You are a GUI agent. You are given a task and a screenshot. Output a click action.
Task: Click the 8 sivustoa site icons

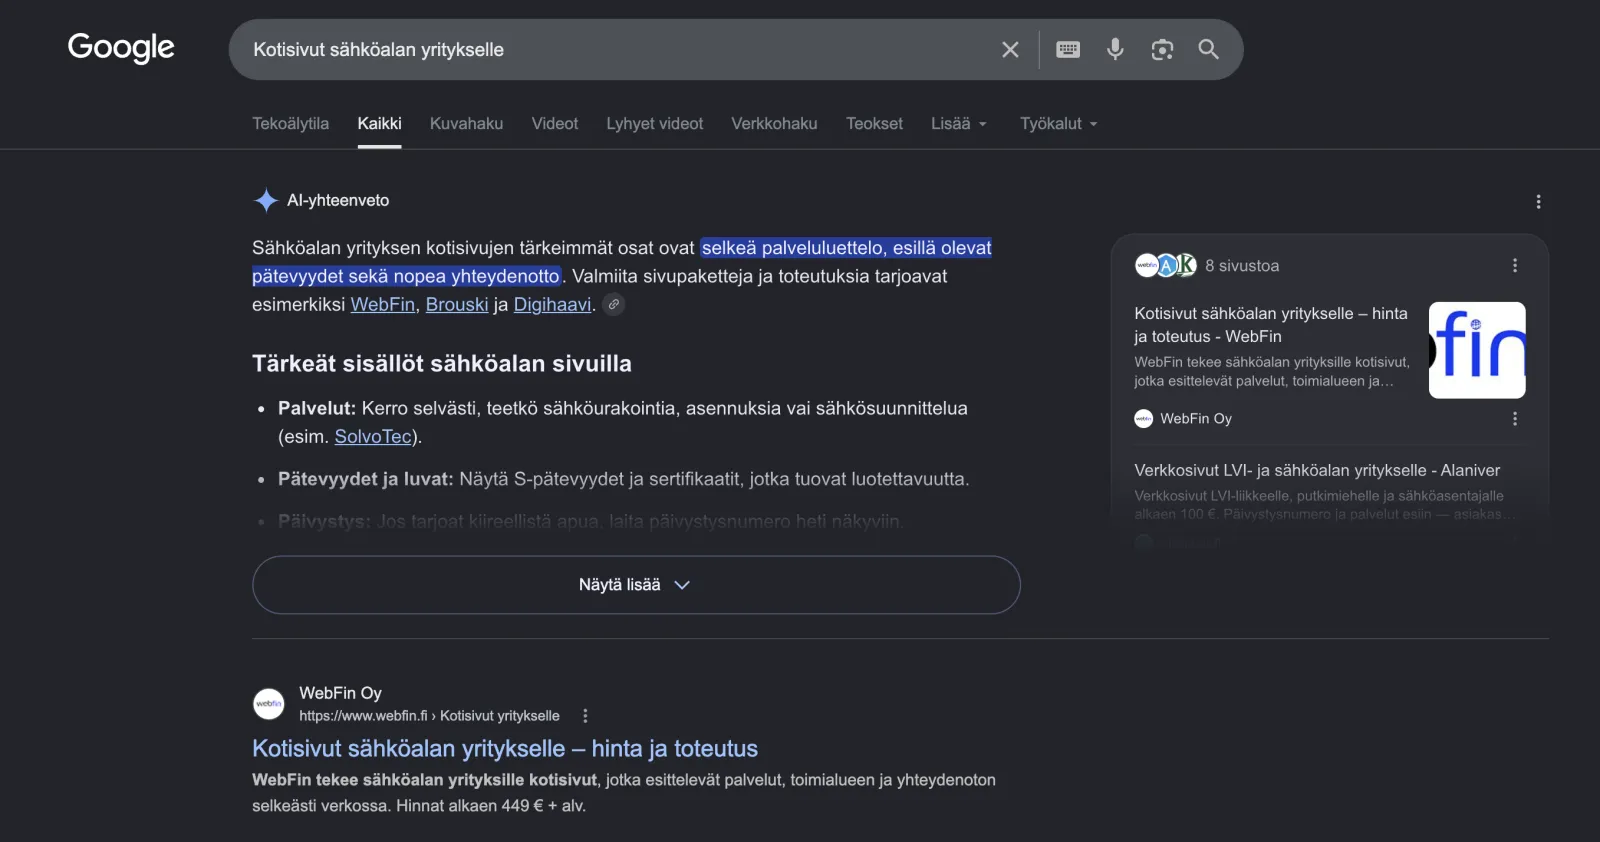click(x=1166, y=265)
